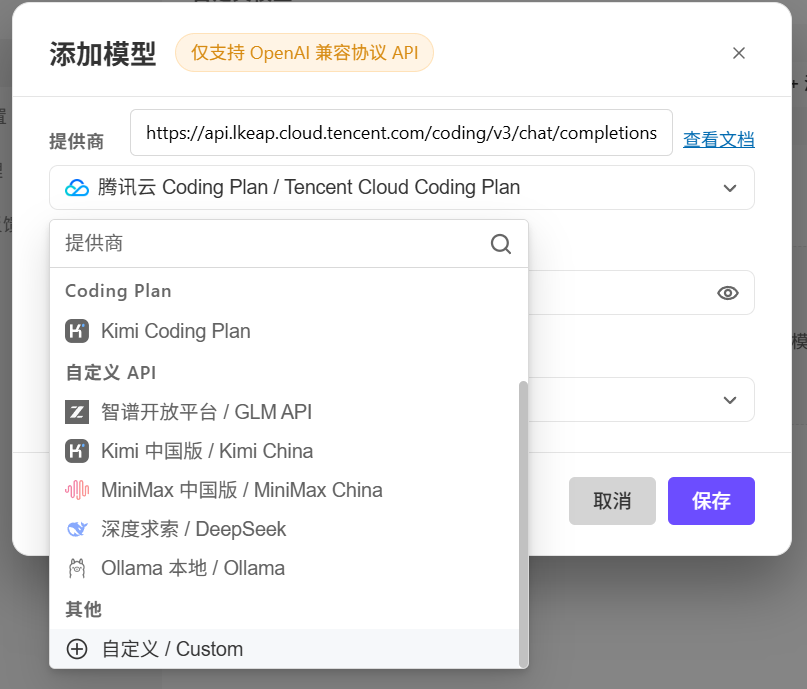Click the 其他 group header
Image resolution: width=807 pixels, height=689 pixels.
pos(83,609)
